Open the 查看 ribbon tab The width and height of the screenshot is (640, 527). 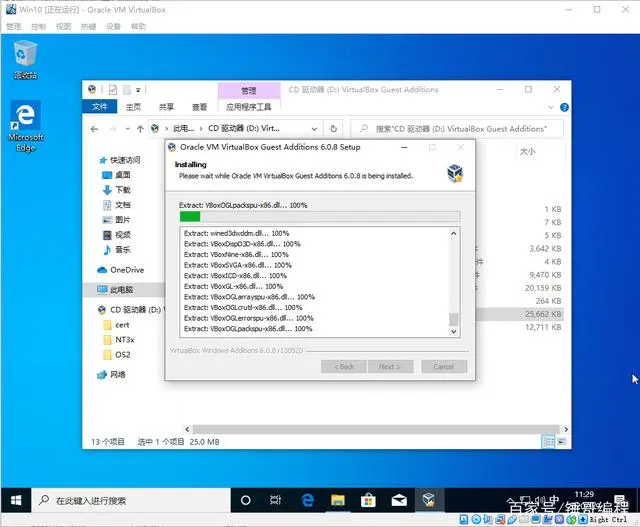click(x=199, y=107)
